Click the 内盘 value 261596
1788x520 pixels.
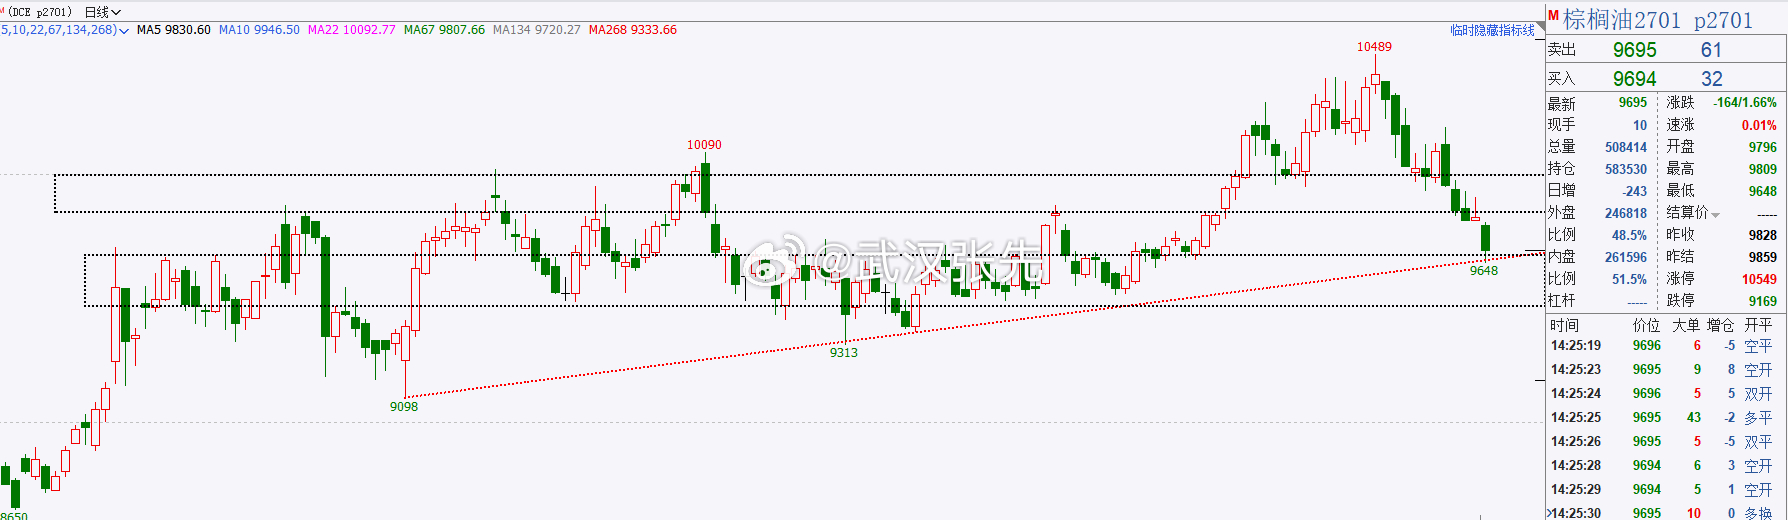click(x=1626, y=257)
